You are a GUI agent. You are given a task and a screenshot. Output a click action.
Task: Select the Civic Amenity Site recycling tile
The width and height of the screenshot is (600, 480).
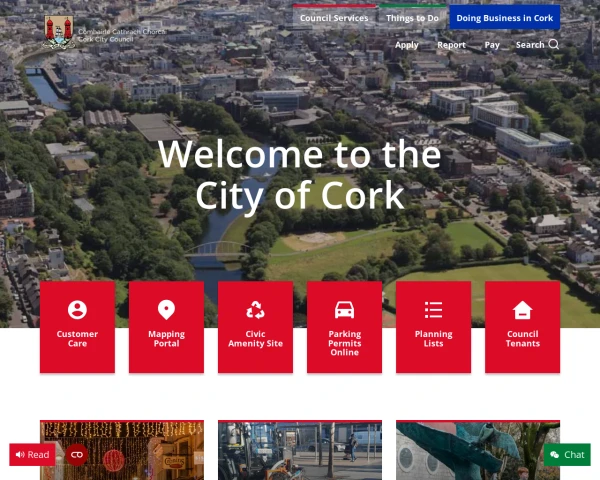click(x=255, y=326)
